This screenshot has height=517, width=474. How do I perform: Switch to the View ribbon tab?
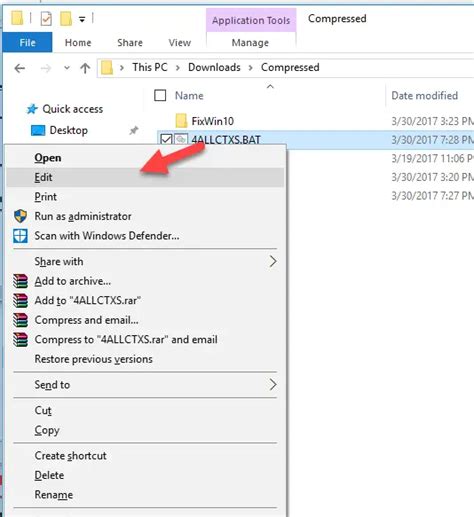(180, 43)
